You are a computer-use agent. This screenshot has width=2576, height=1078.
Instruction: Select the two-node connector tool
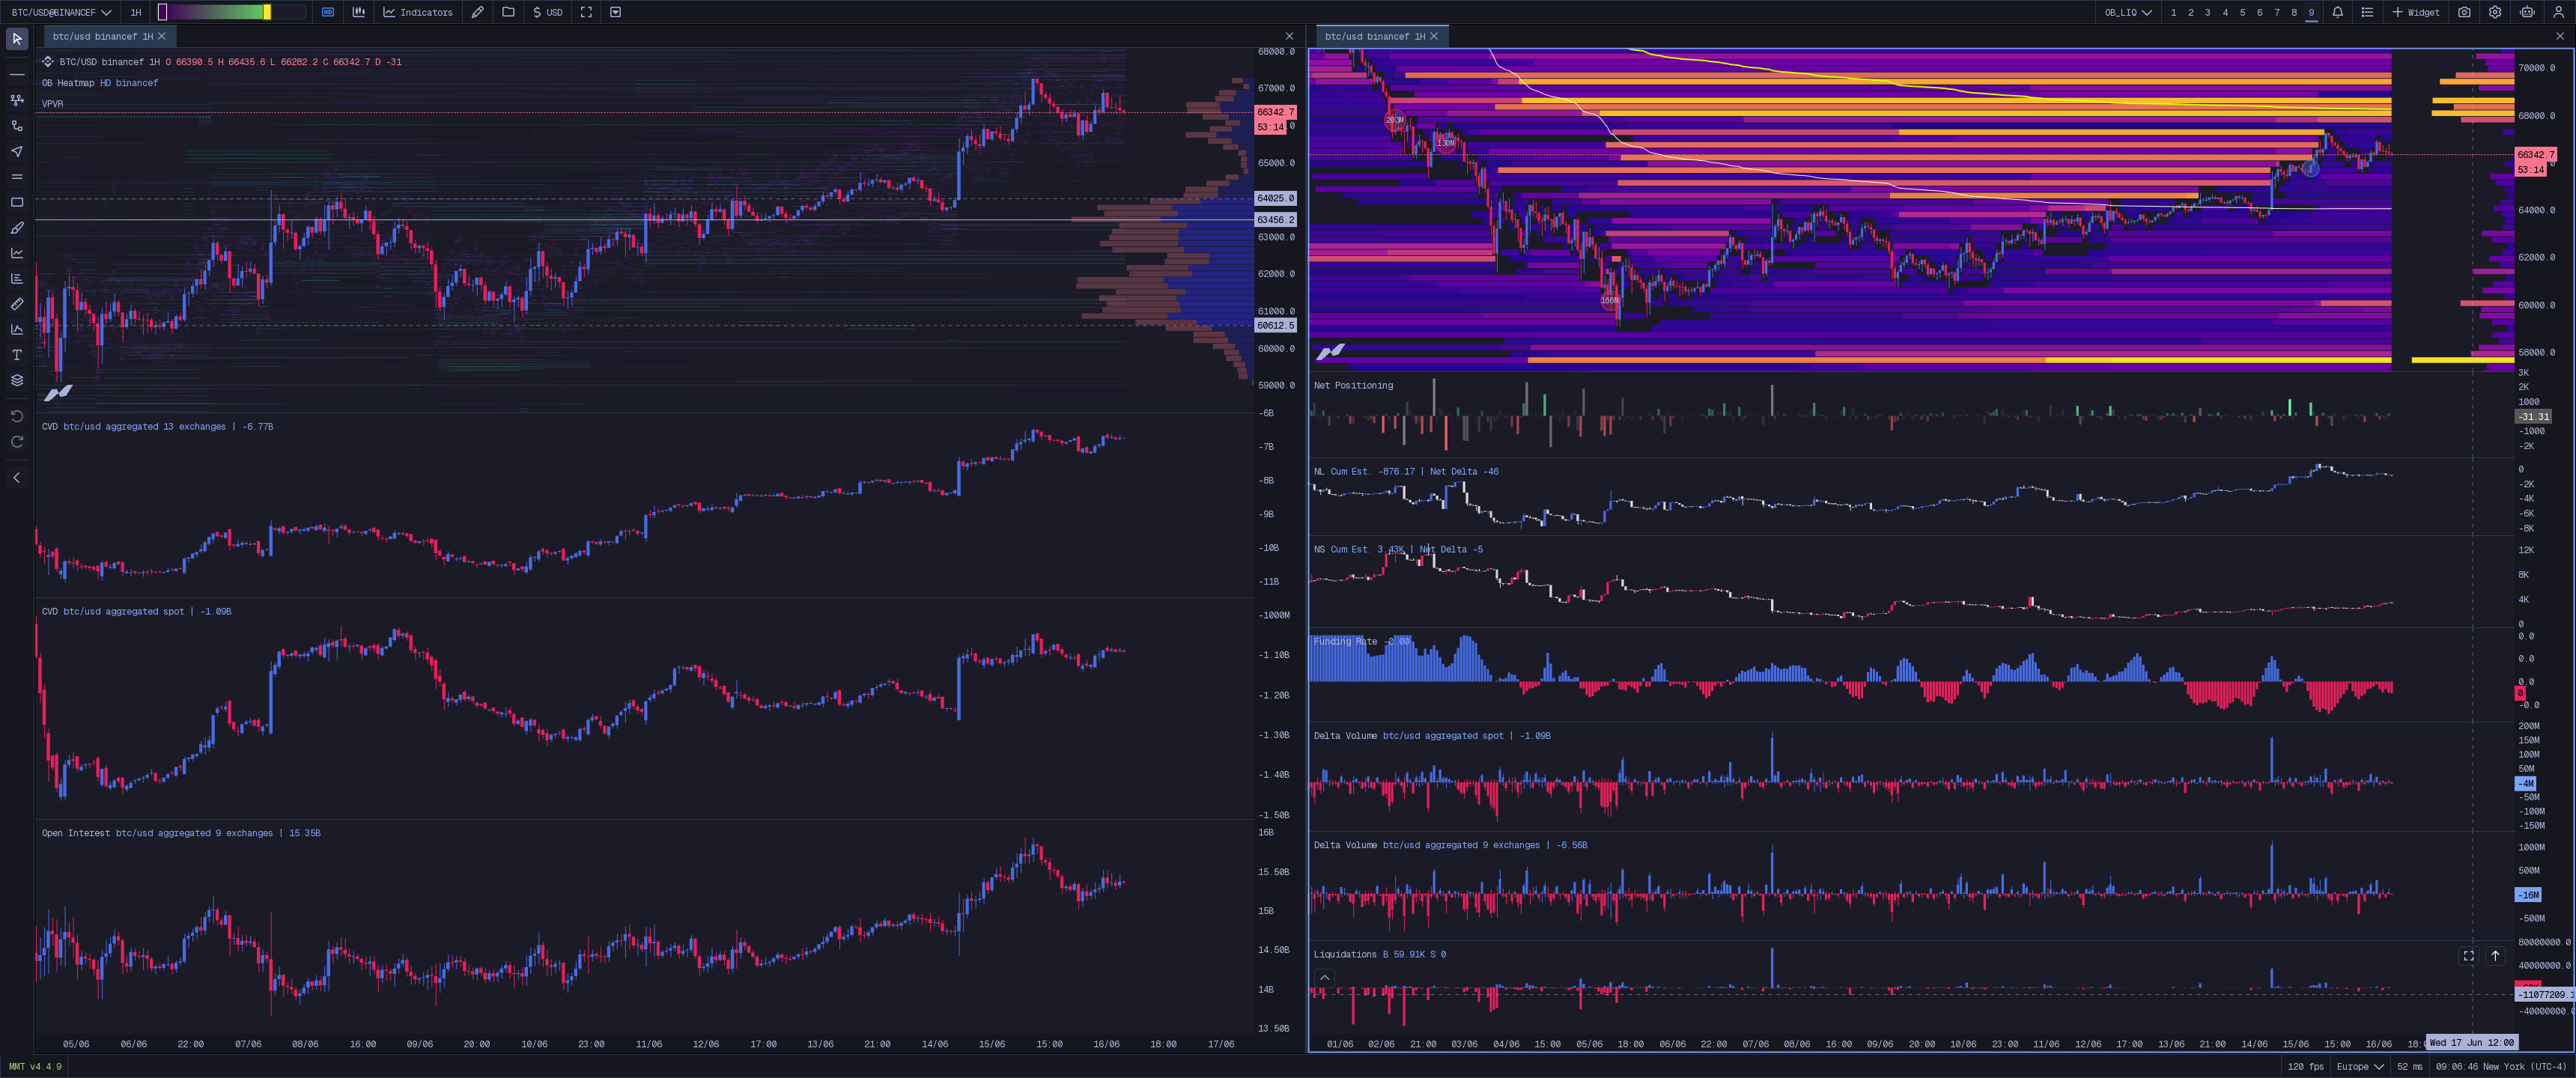point(17,126)
